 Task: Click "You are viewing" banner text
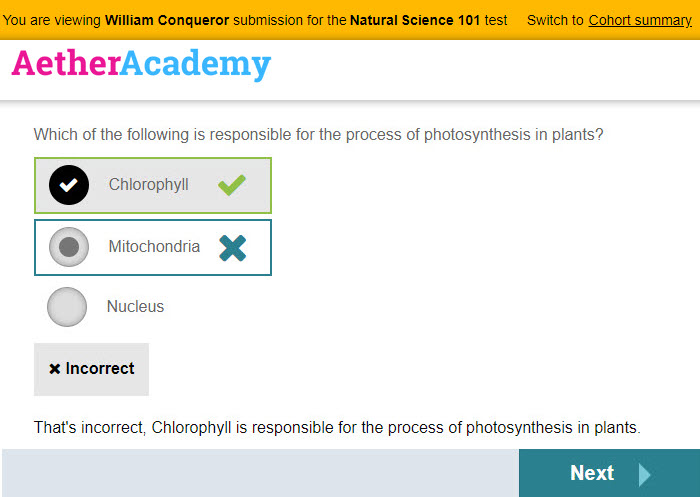(52, 20)
